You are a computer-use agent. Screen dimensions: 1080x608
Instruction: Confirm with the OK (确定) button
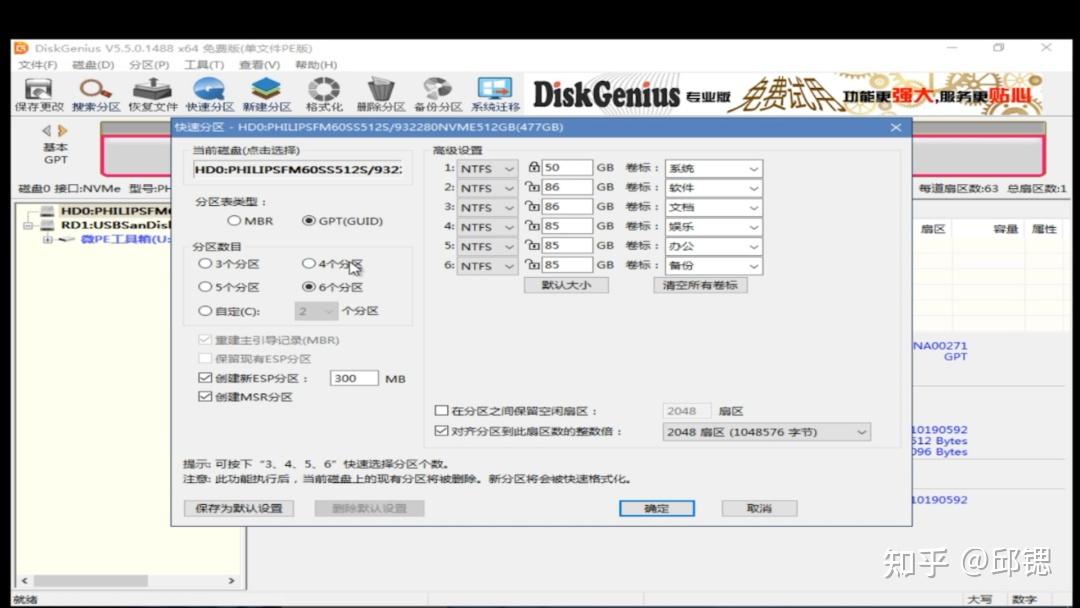(656, 508)
